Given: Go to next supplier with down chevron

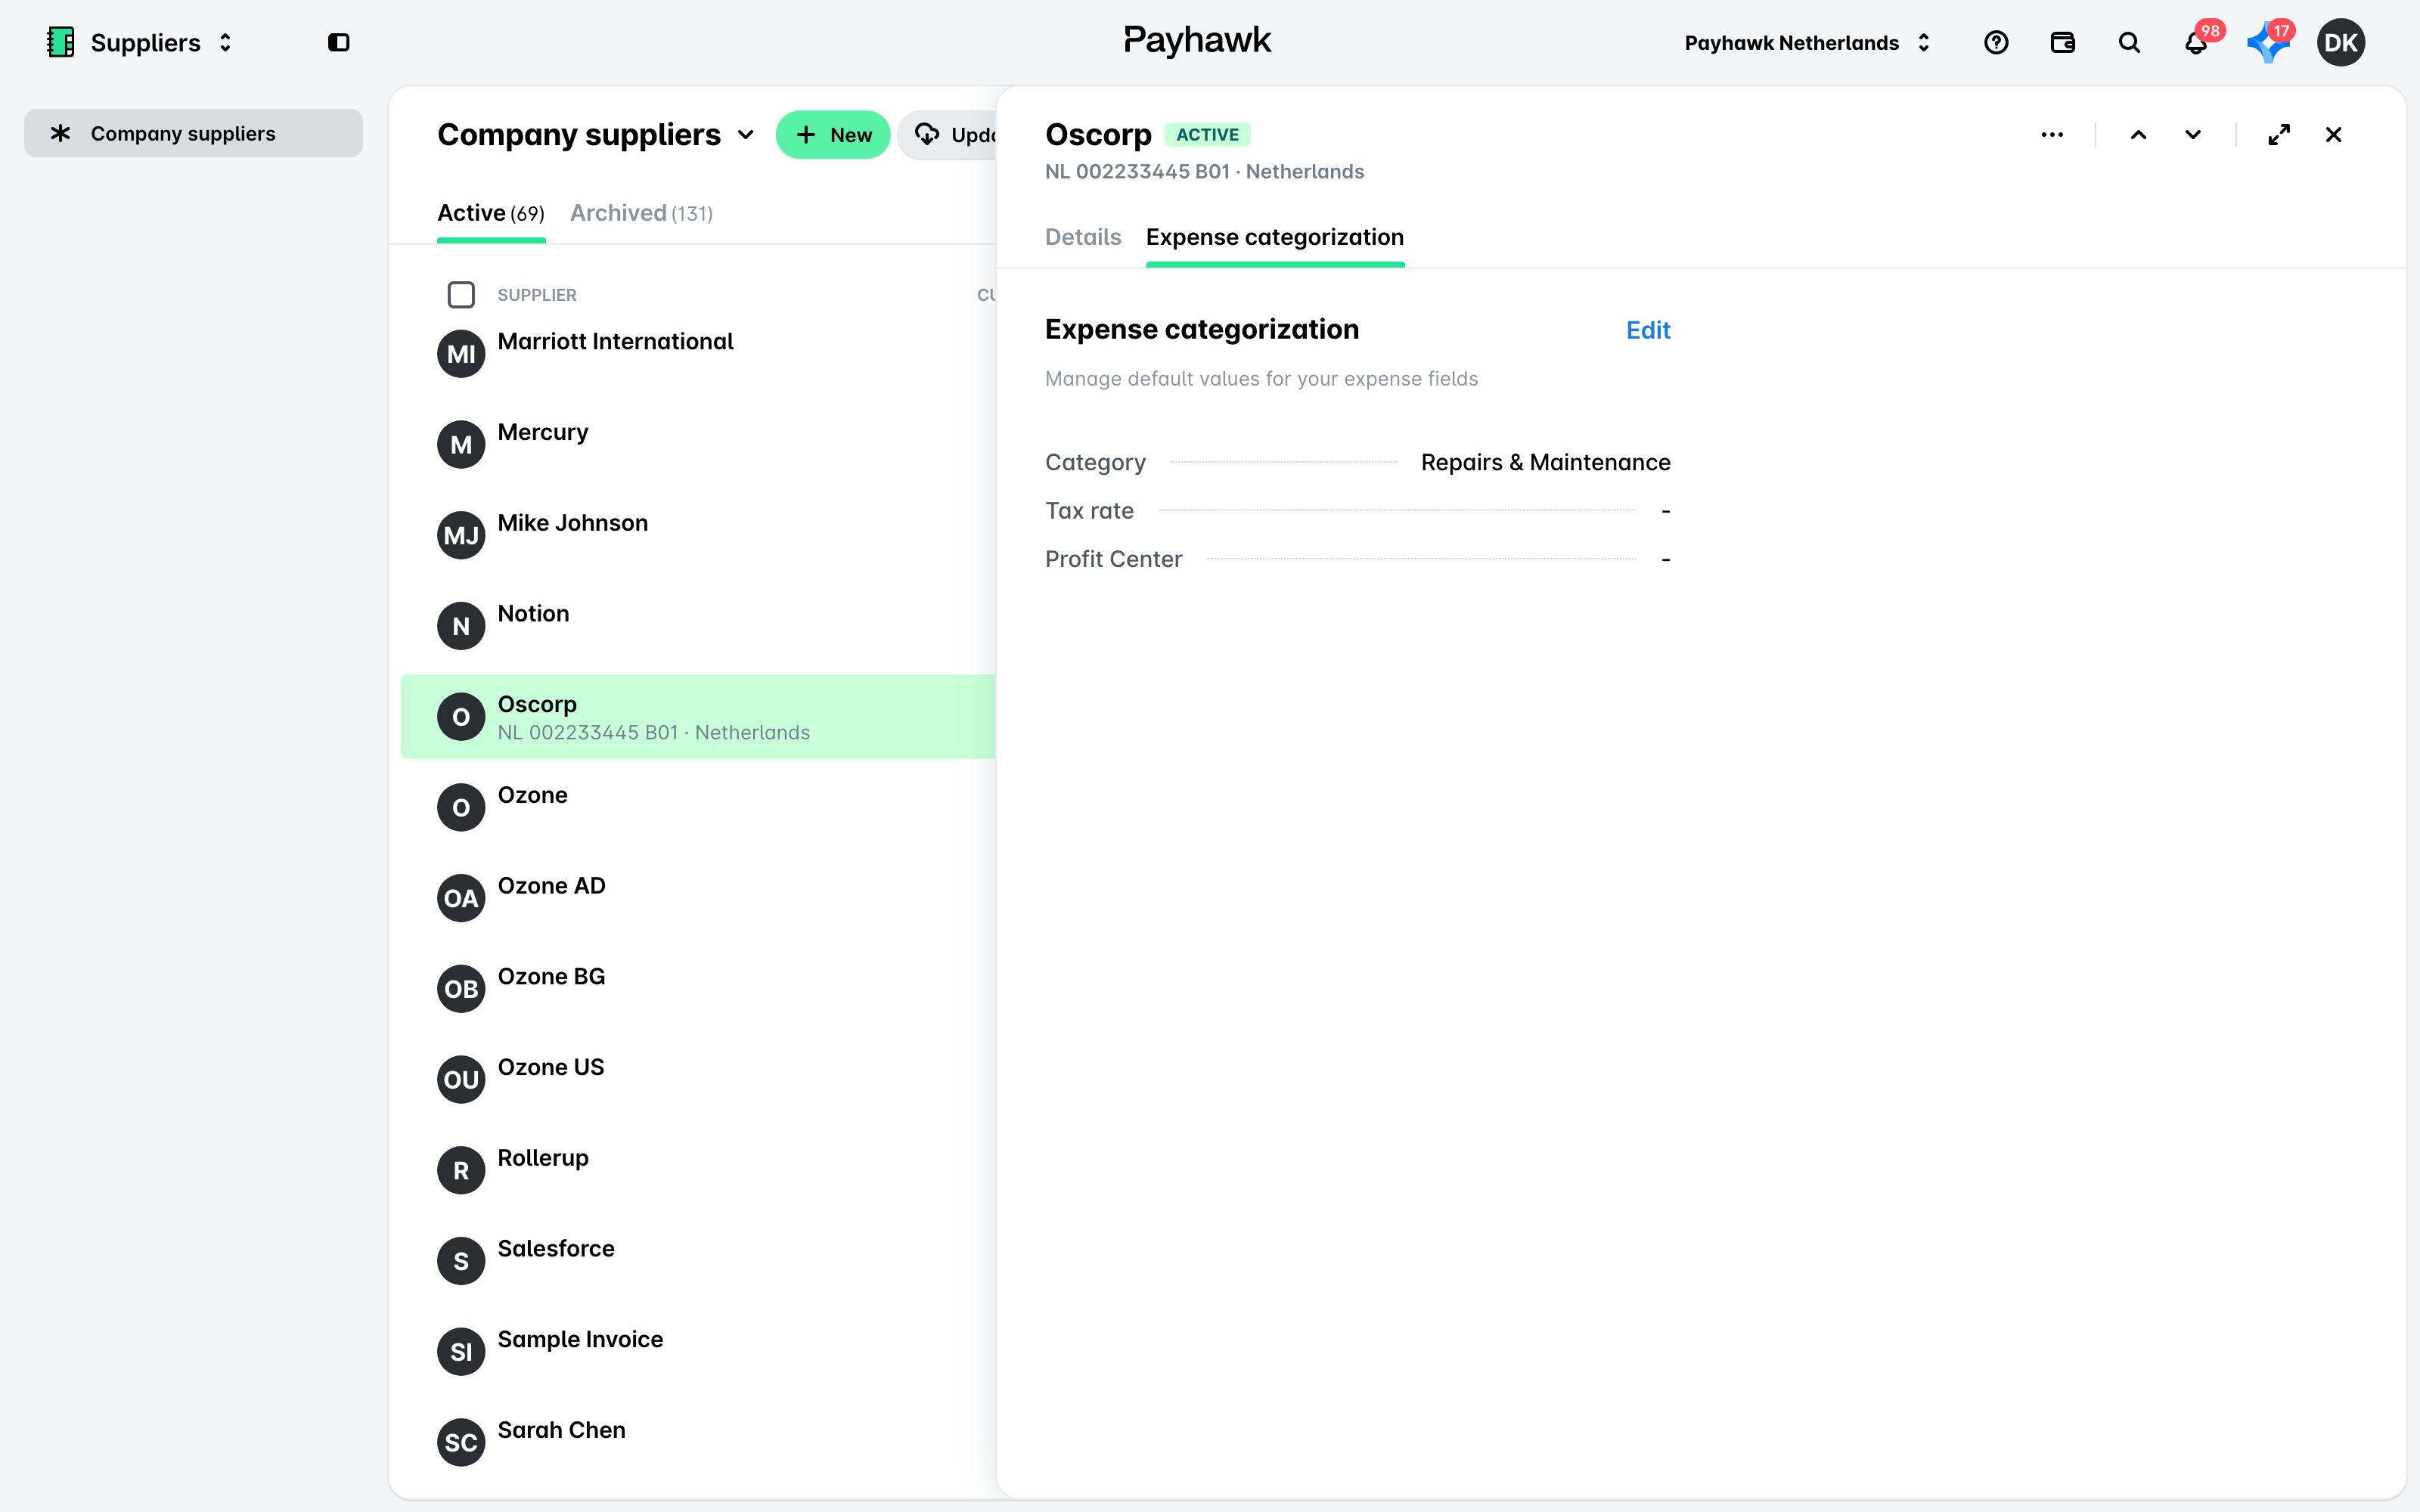Looking at the screenshot, I should coord(2193,134).
